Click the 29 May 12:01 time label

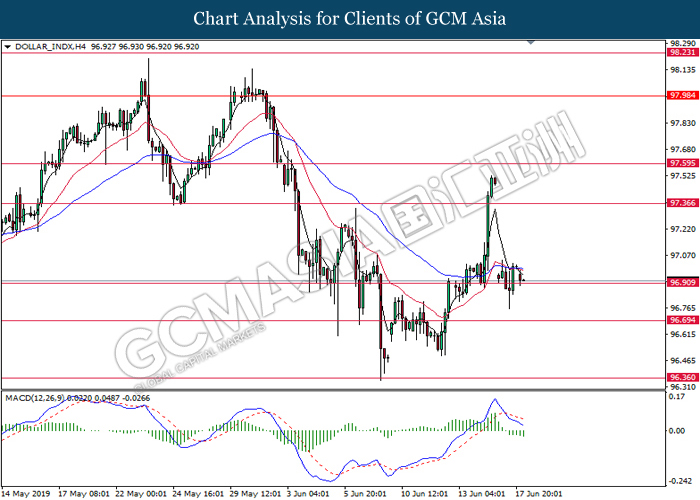255,494
